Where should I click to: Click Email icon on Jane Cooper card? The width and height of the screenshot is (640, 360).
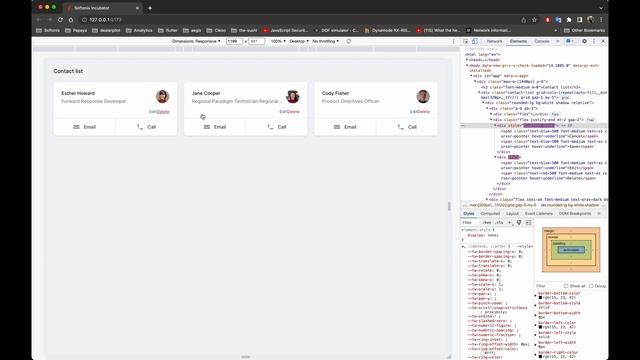click(x=207, y=127)
